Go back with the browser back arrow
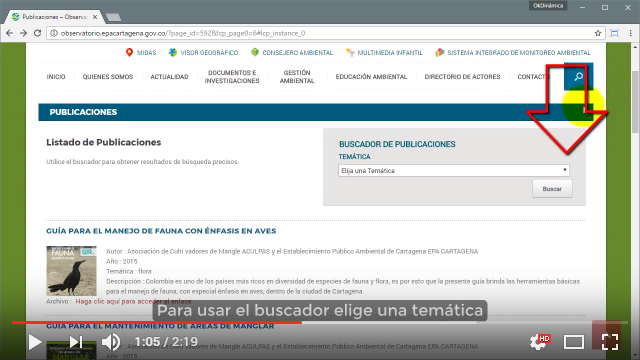Image resolution: width=640 pixels, height=360 pixels. click(x=9, y=33)
